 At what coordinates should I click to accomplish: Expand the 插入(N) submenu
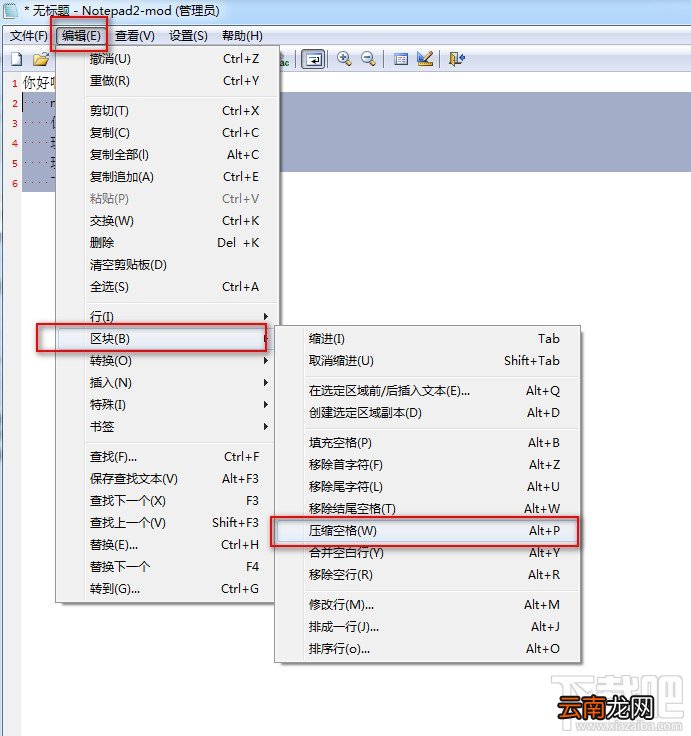[x=166, y=383]
